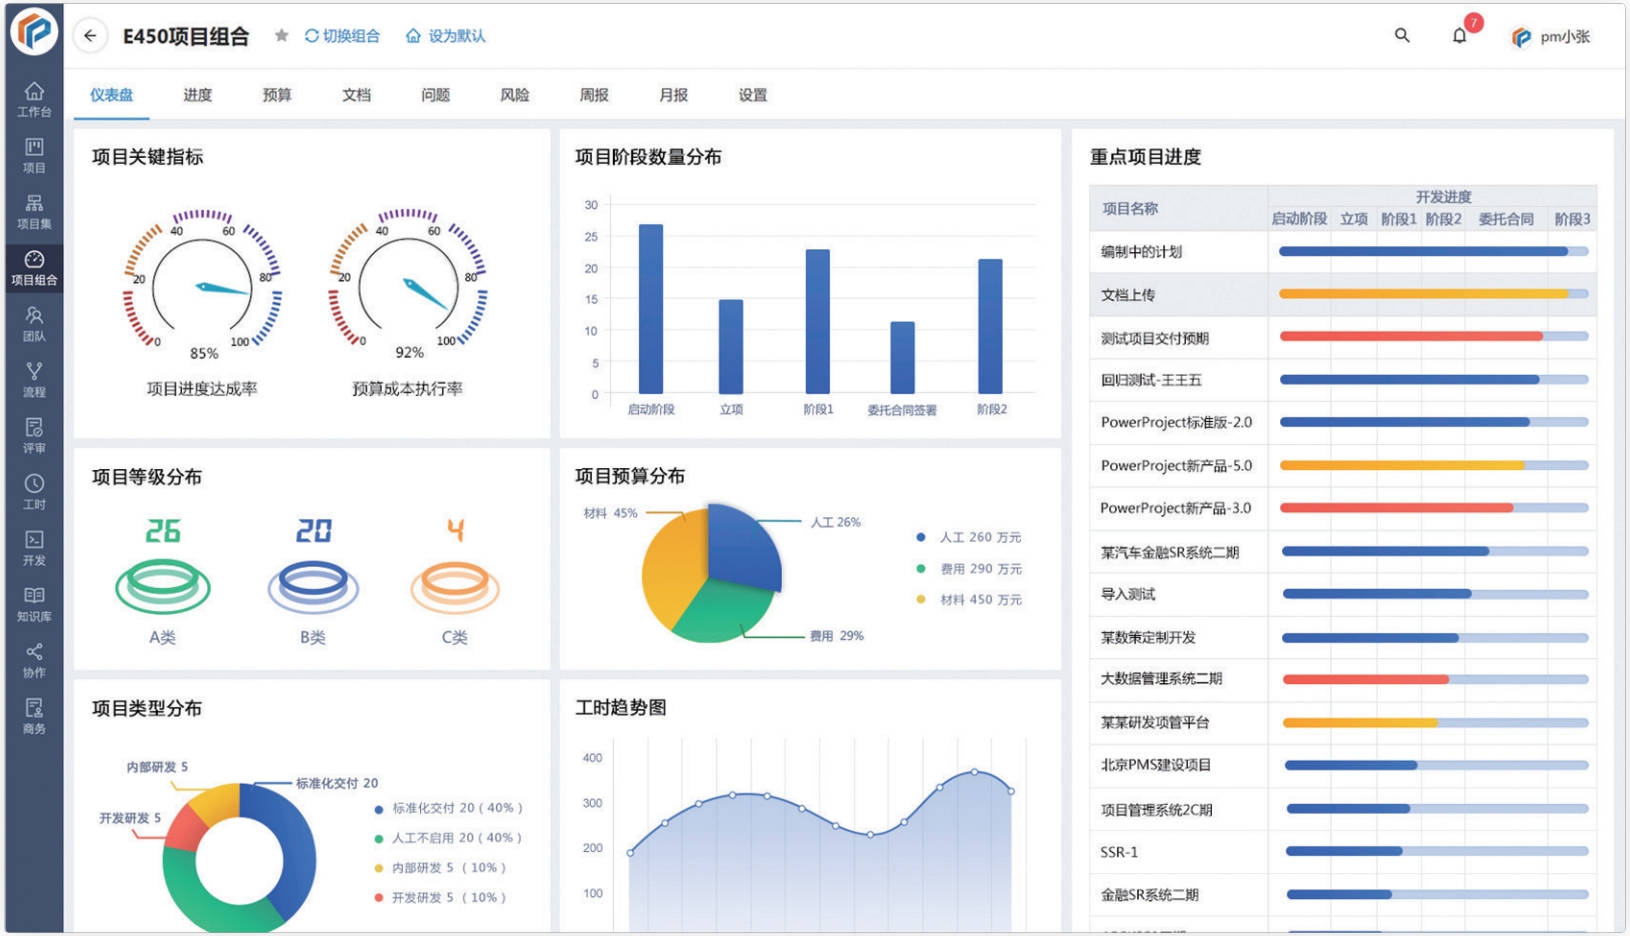Click 切换组合 to switch portfolio
The width and height of the screenshot is (1630, 936).
click(x=343, y=35)
